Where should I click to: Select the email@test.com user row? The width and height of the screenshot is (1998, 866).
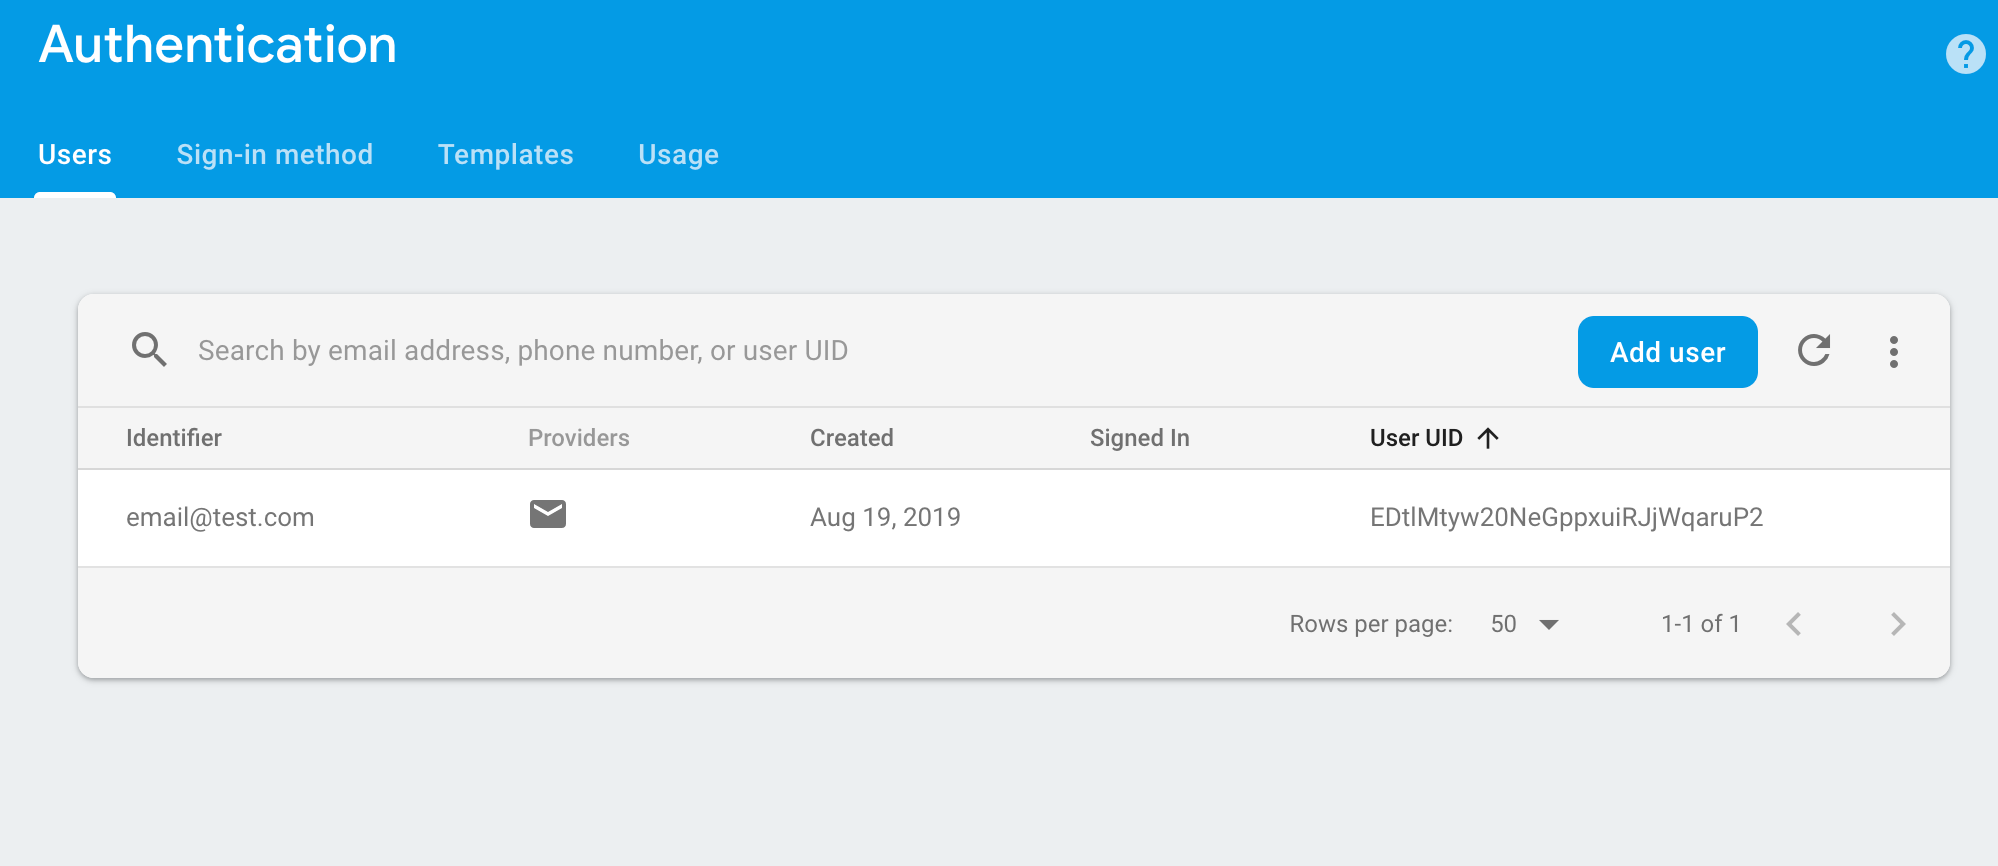click(220, 517)
